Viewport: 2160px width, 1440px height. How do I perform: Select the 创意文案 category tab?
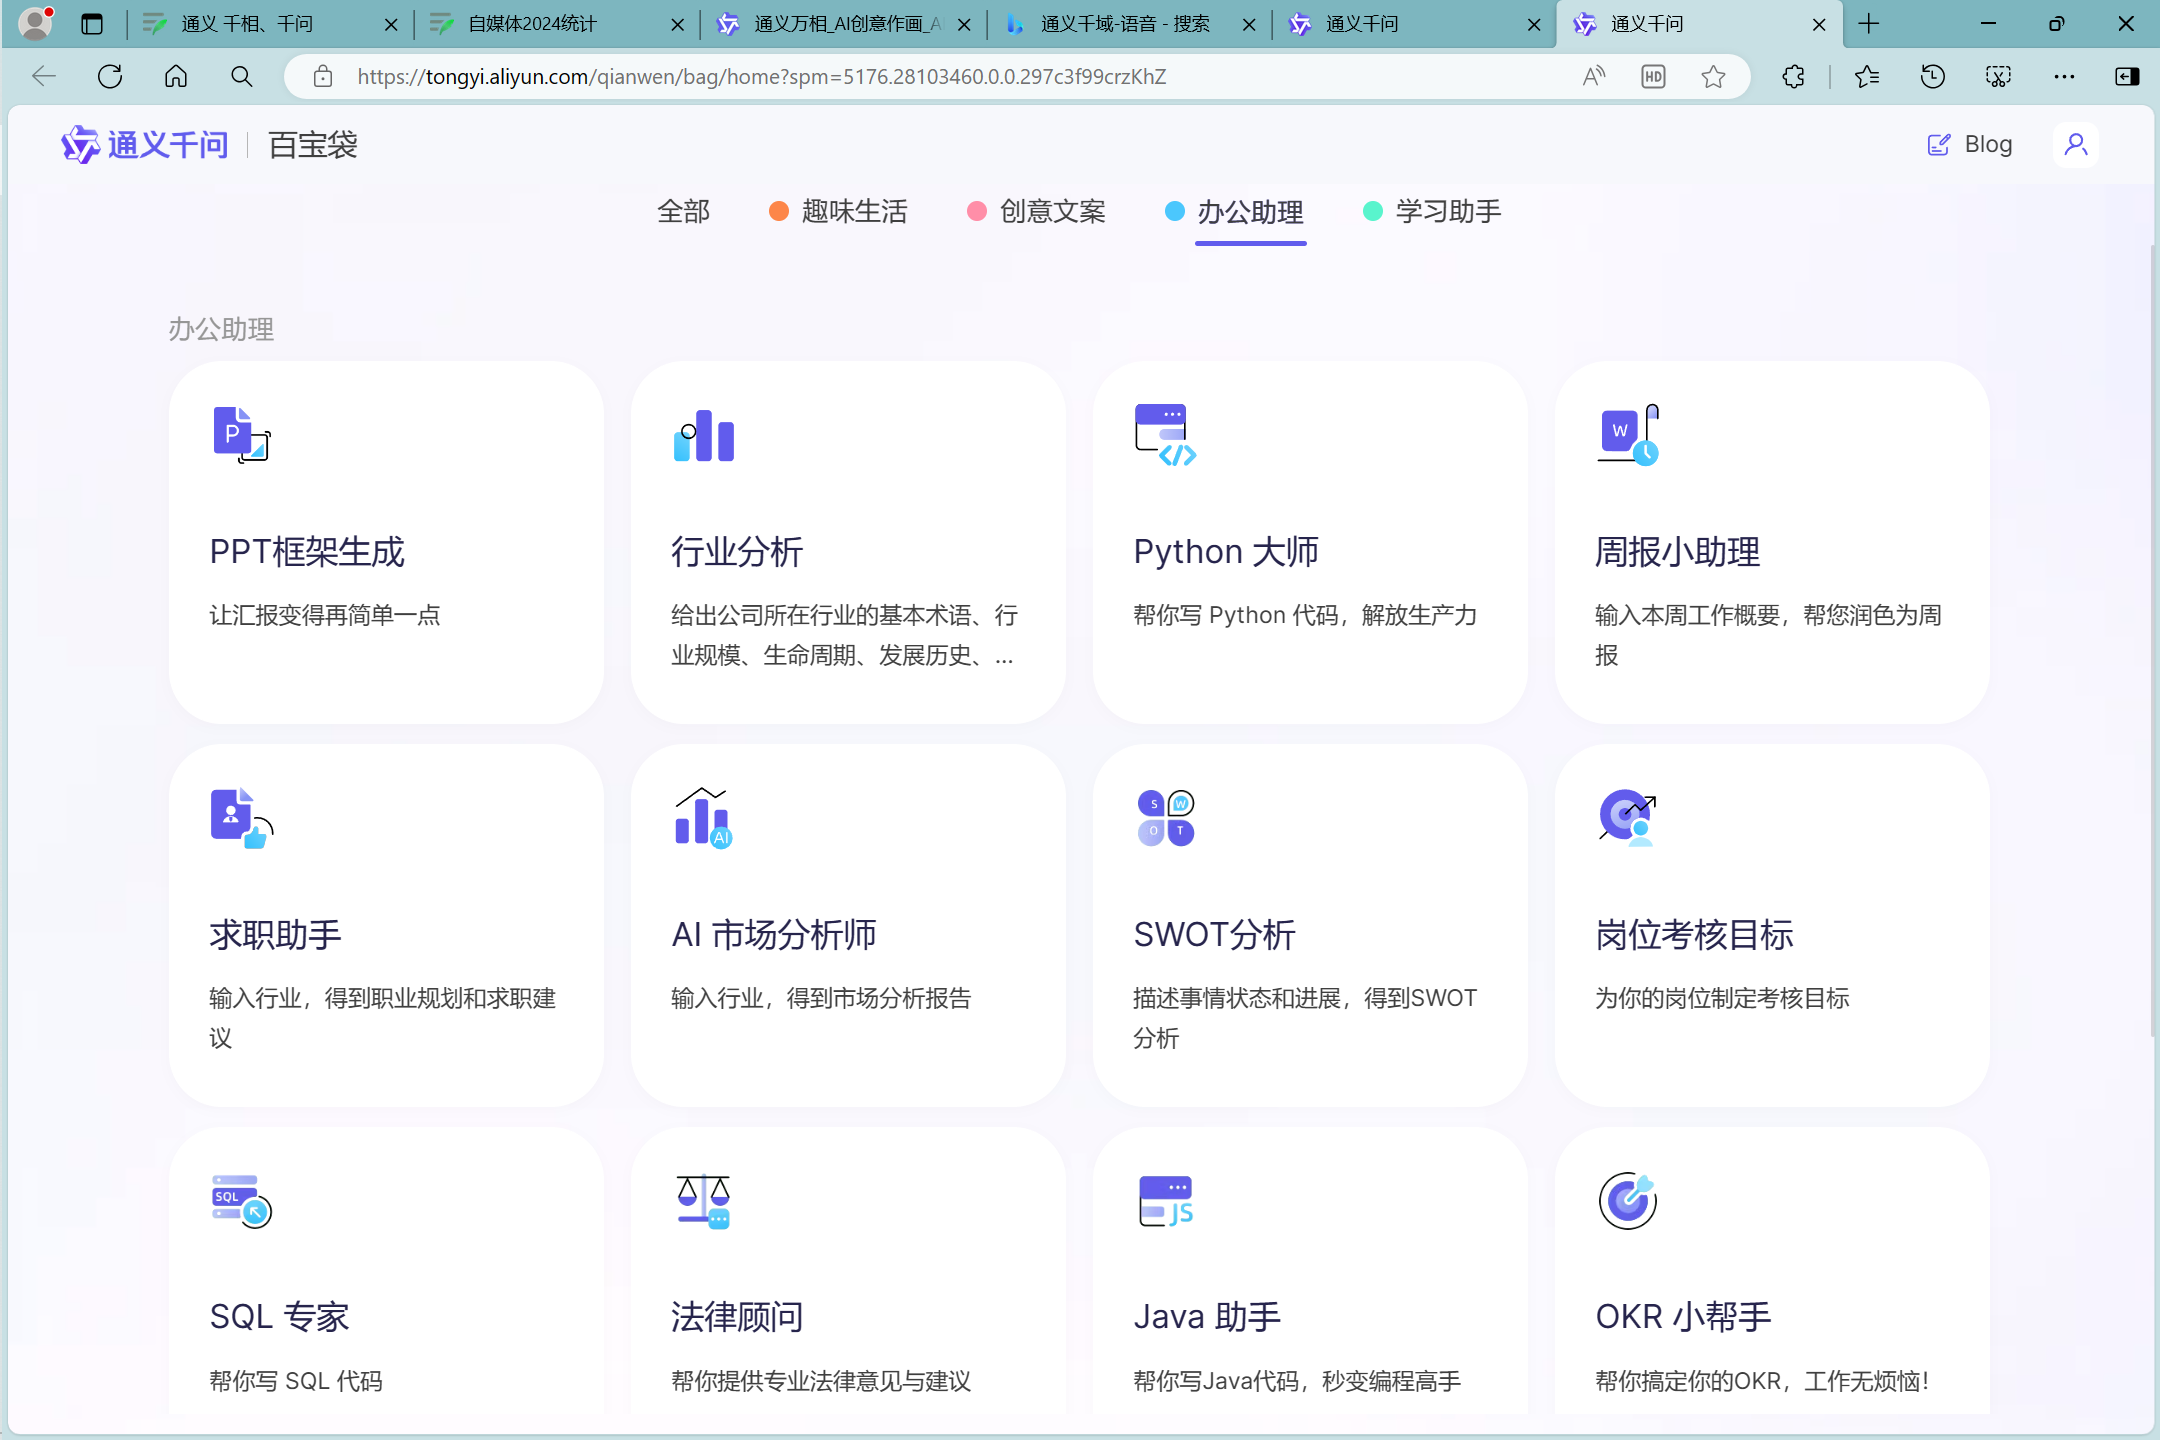pos(1037,212)
